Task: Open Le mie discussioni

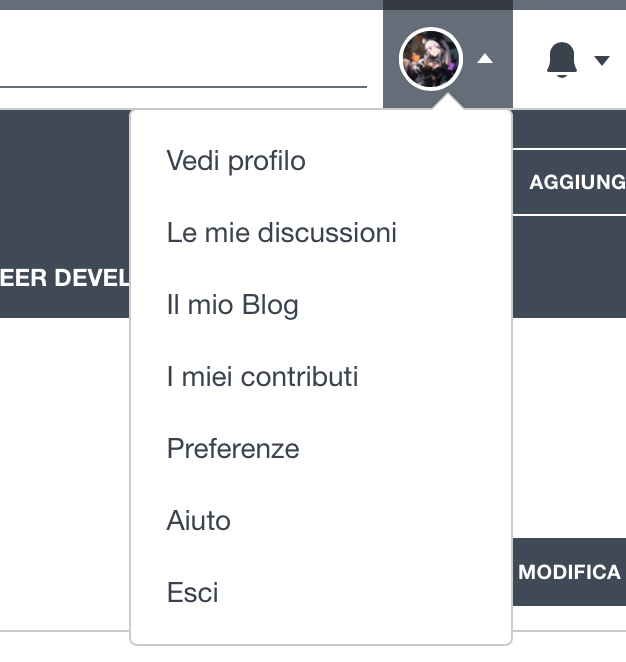Action: pyautogui.click(x=282, y=233)
